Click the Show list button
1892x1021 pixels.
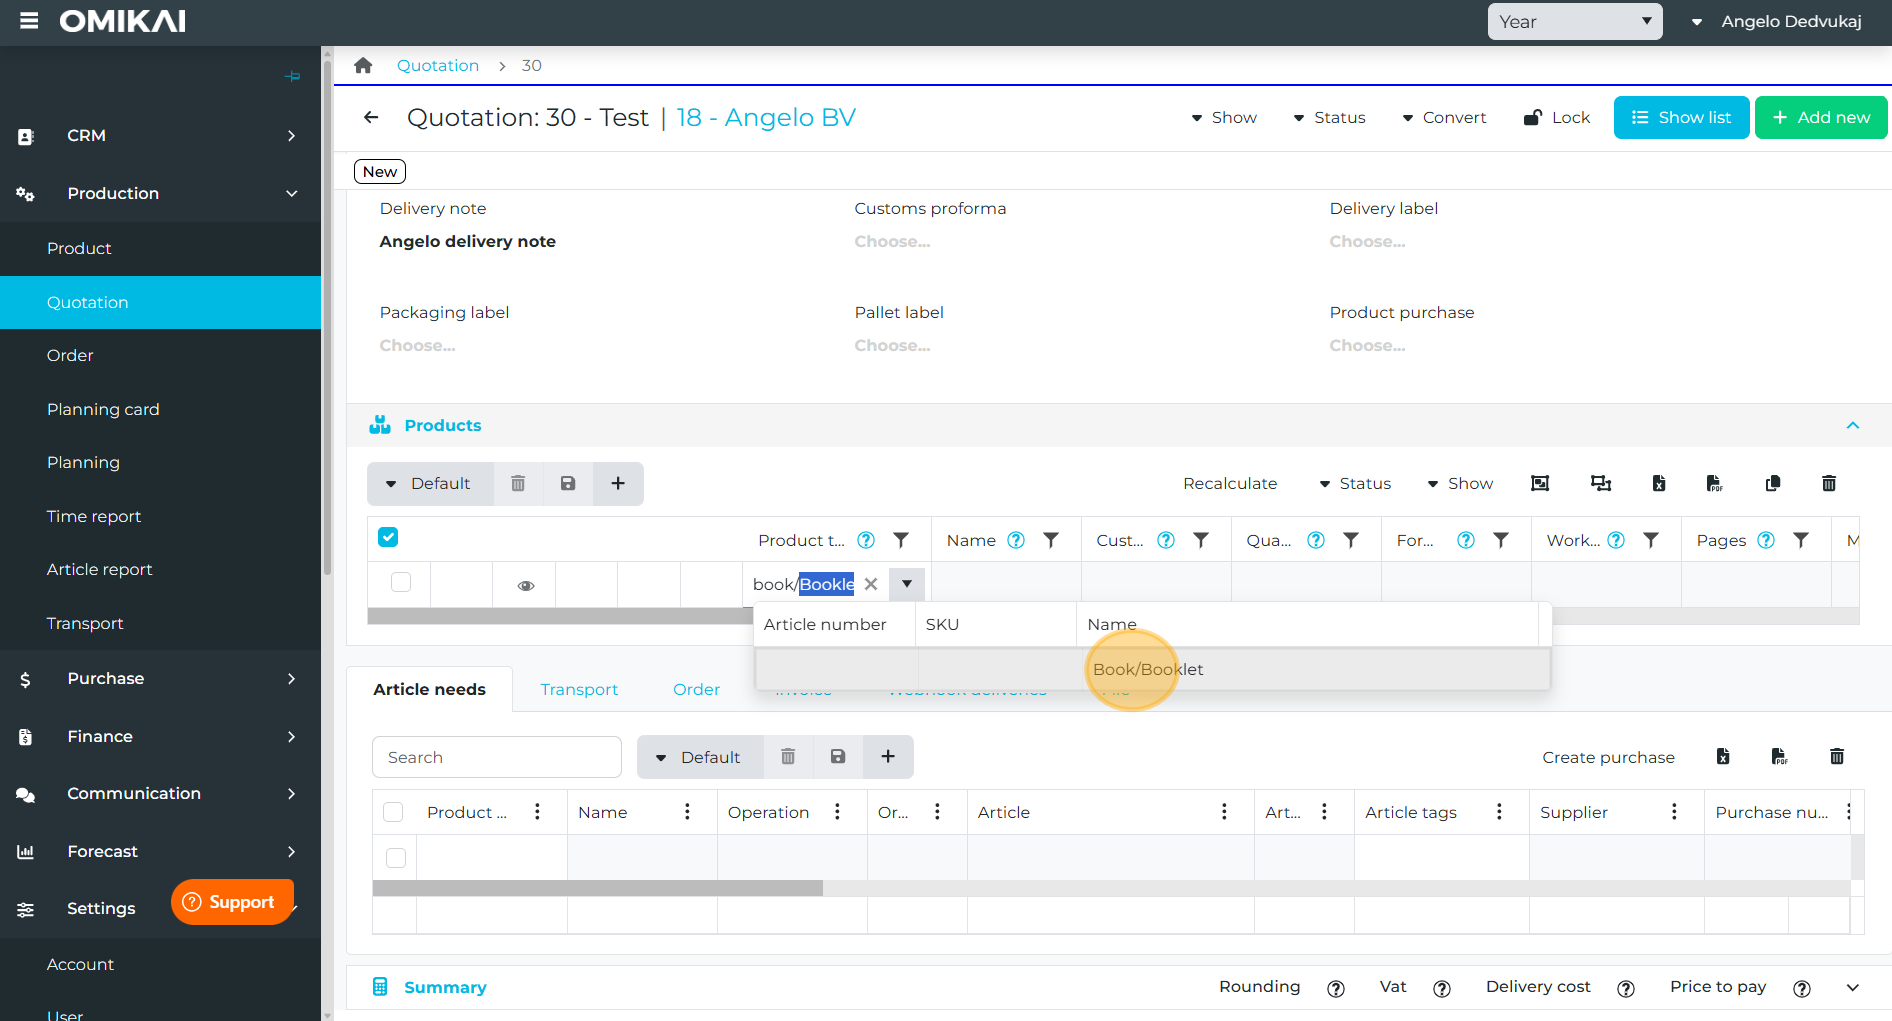point(1681,118)
